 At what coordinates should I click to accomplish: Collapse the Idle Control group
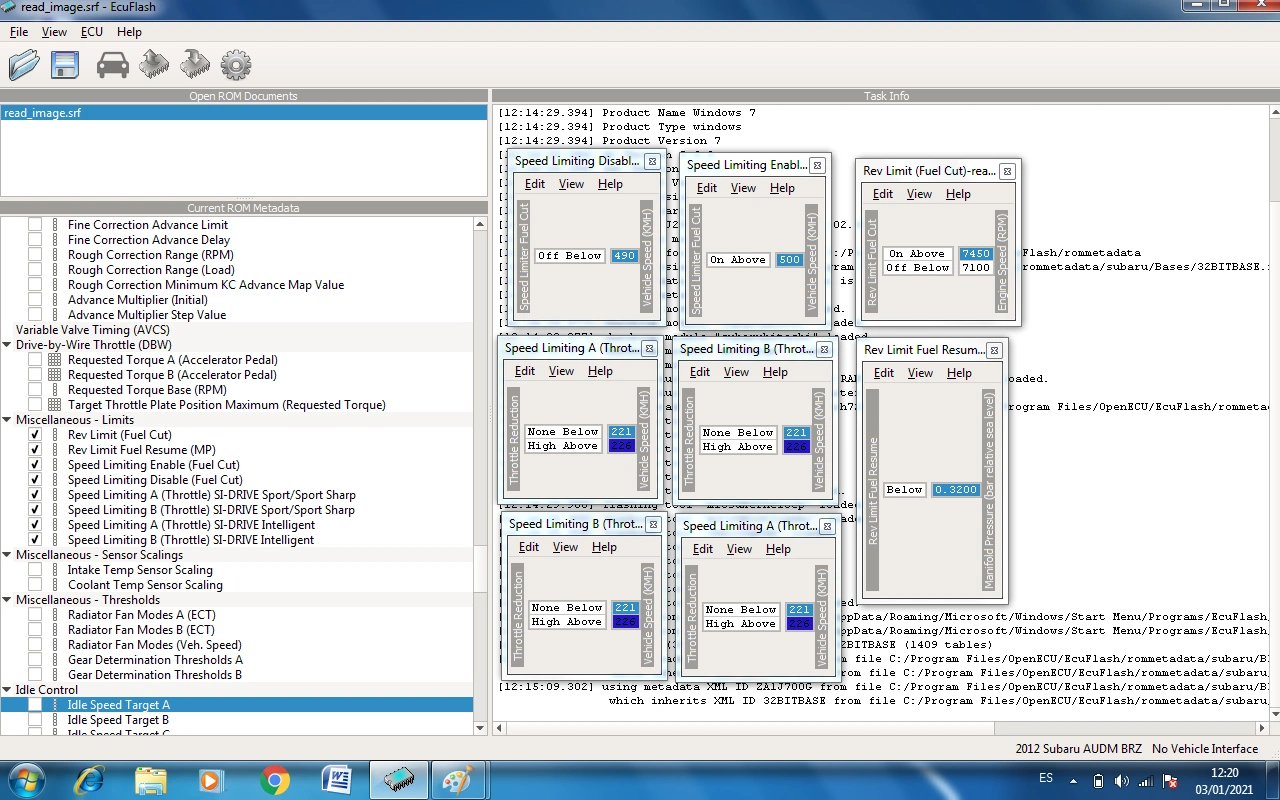click(x=7, y=690)
